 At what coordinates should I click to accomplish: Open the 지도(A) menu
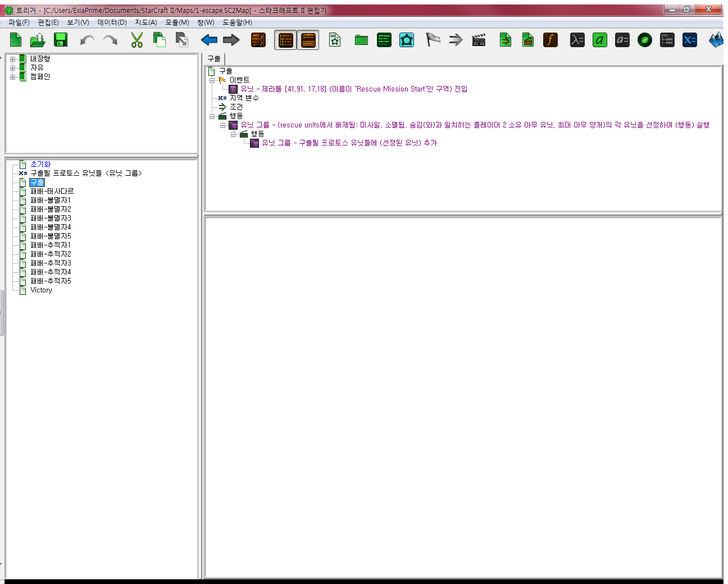(146, 22)
